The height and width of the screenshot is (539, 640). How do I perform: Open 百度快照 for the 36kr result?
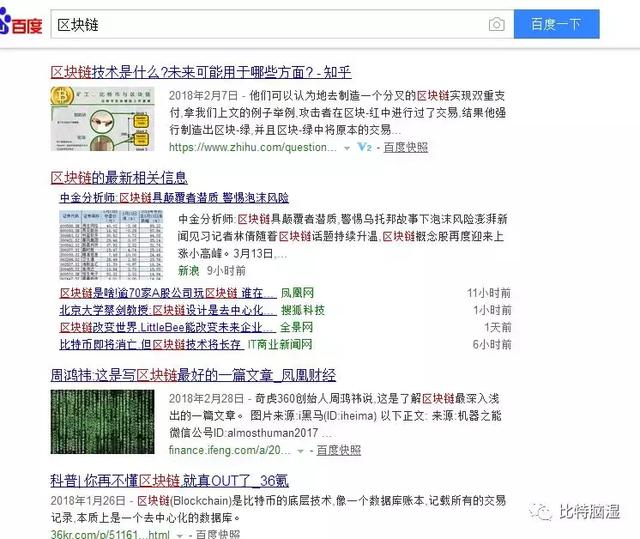(x=218, y=534)
